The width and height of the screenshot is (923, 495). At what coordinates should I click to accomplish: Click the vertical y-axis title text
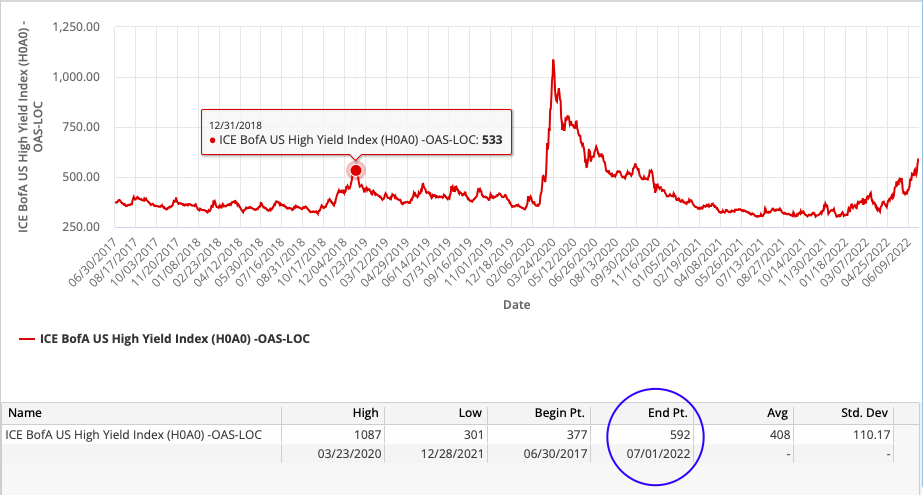click(30, 127)
